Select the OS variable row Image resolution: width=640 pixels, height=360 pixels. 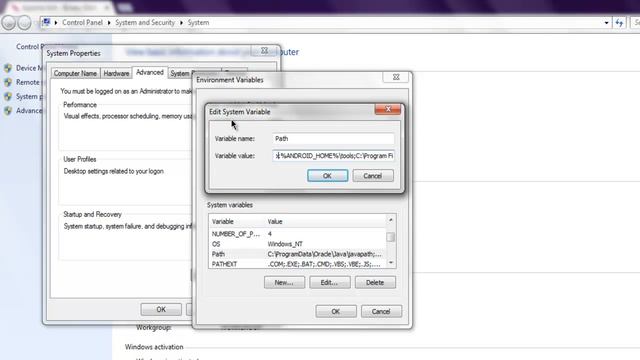297,244
